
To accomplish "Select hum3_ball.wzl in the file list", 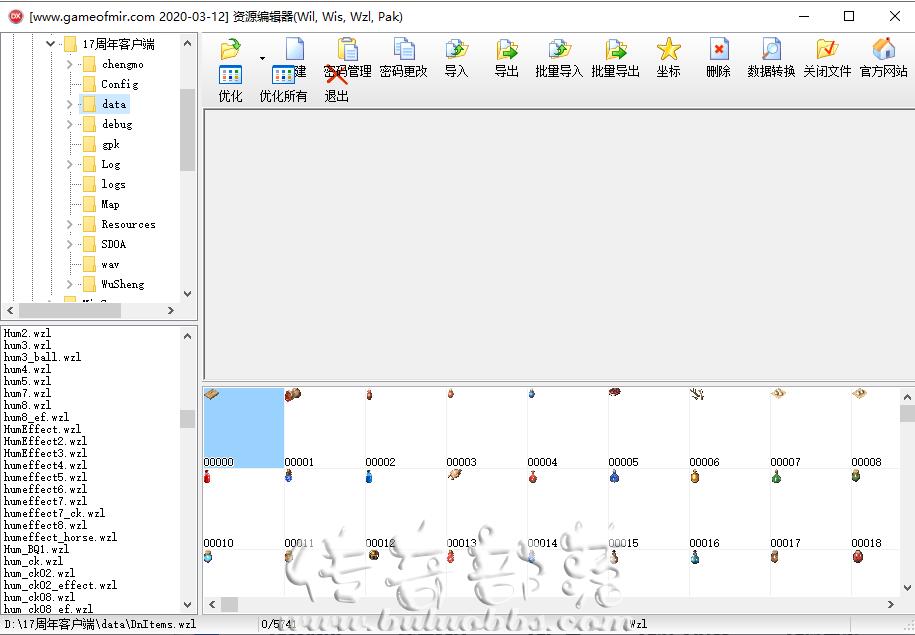I will point(43,357).
